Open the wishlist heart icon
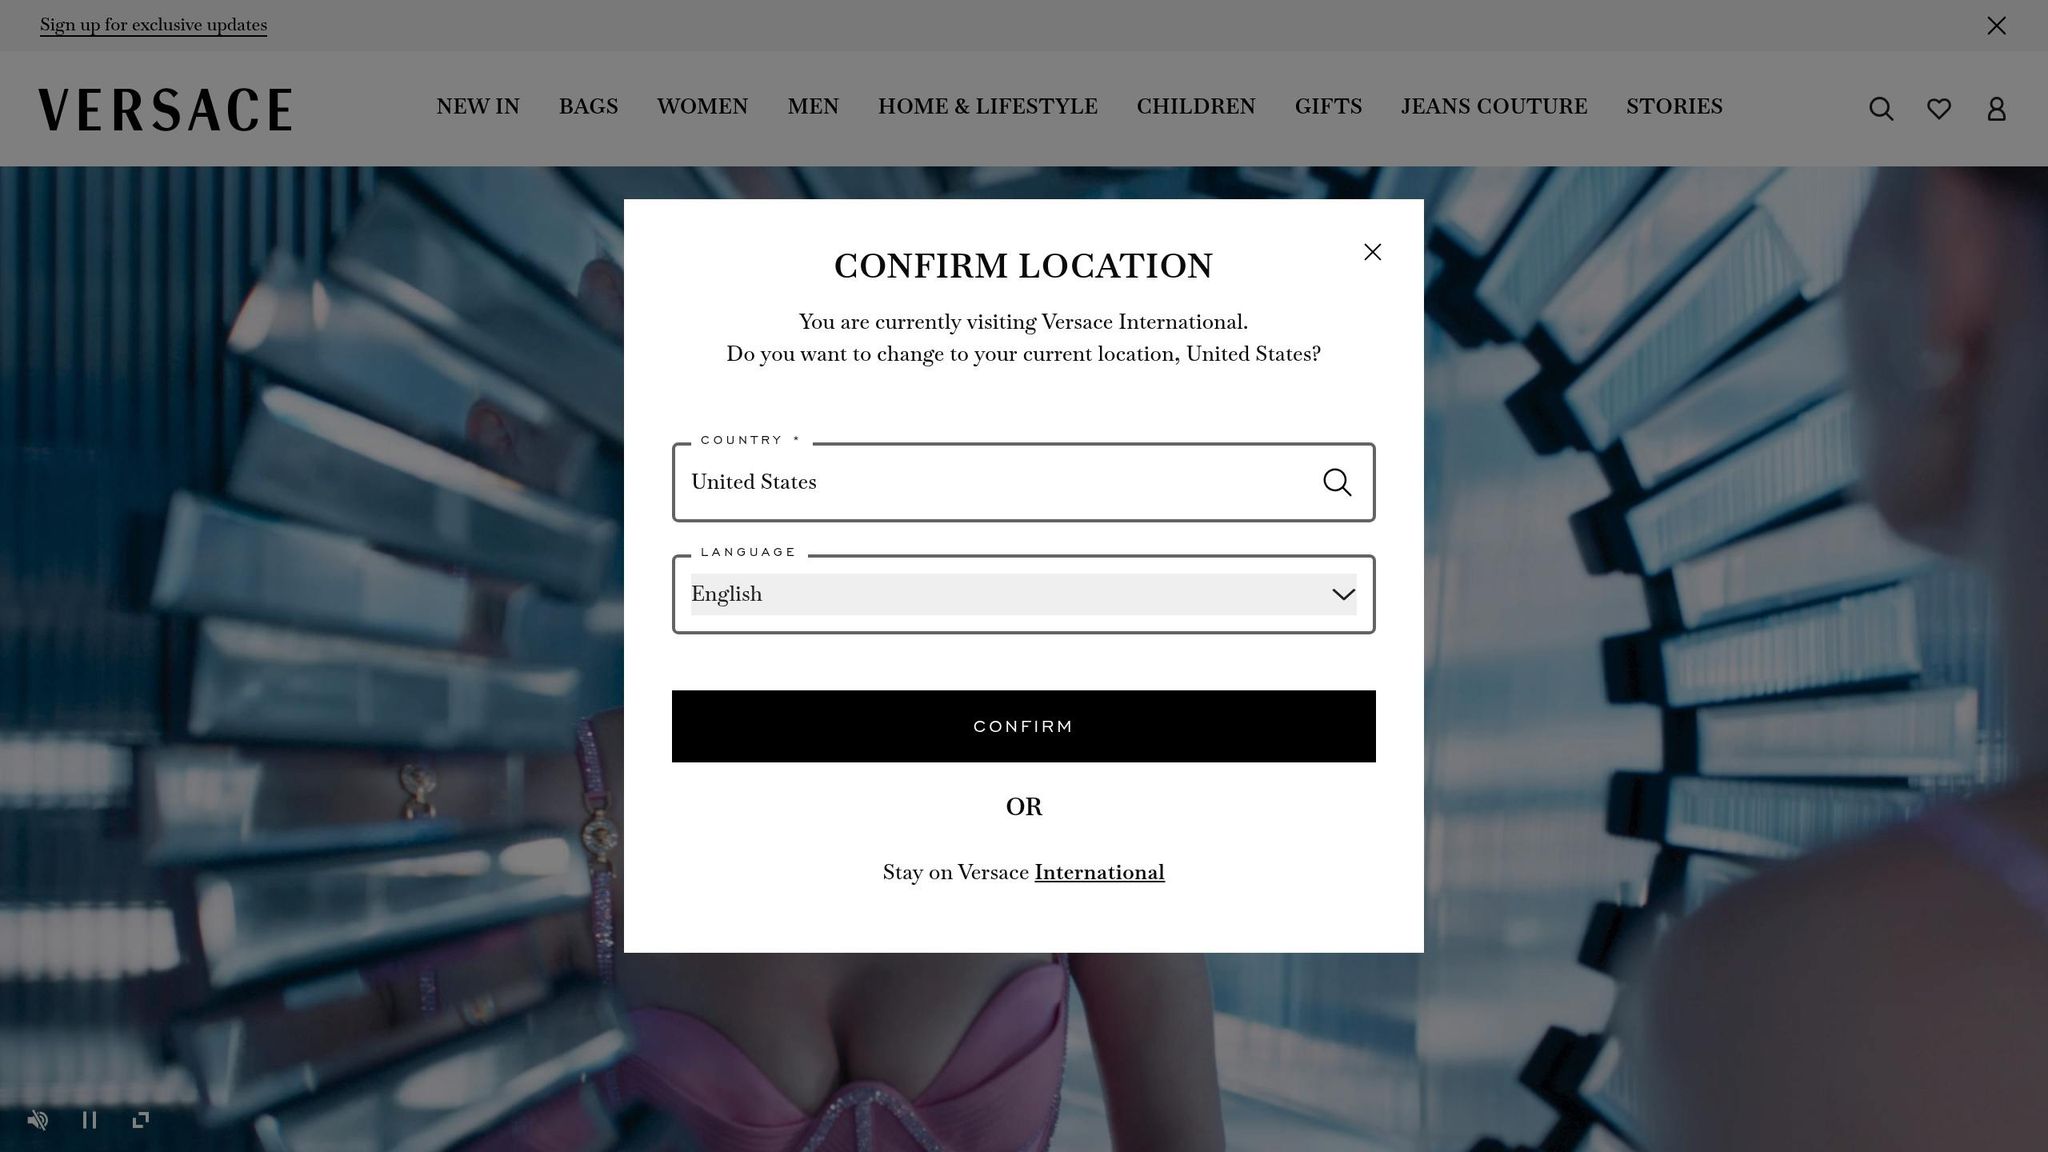Screen dimensions: 2048x1152 click(x=1939, y=109)
